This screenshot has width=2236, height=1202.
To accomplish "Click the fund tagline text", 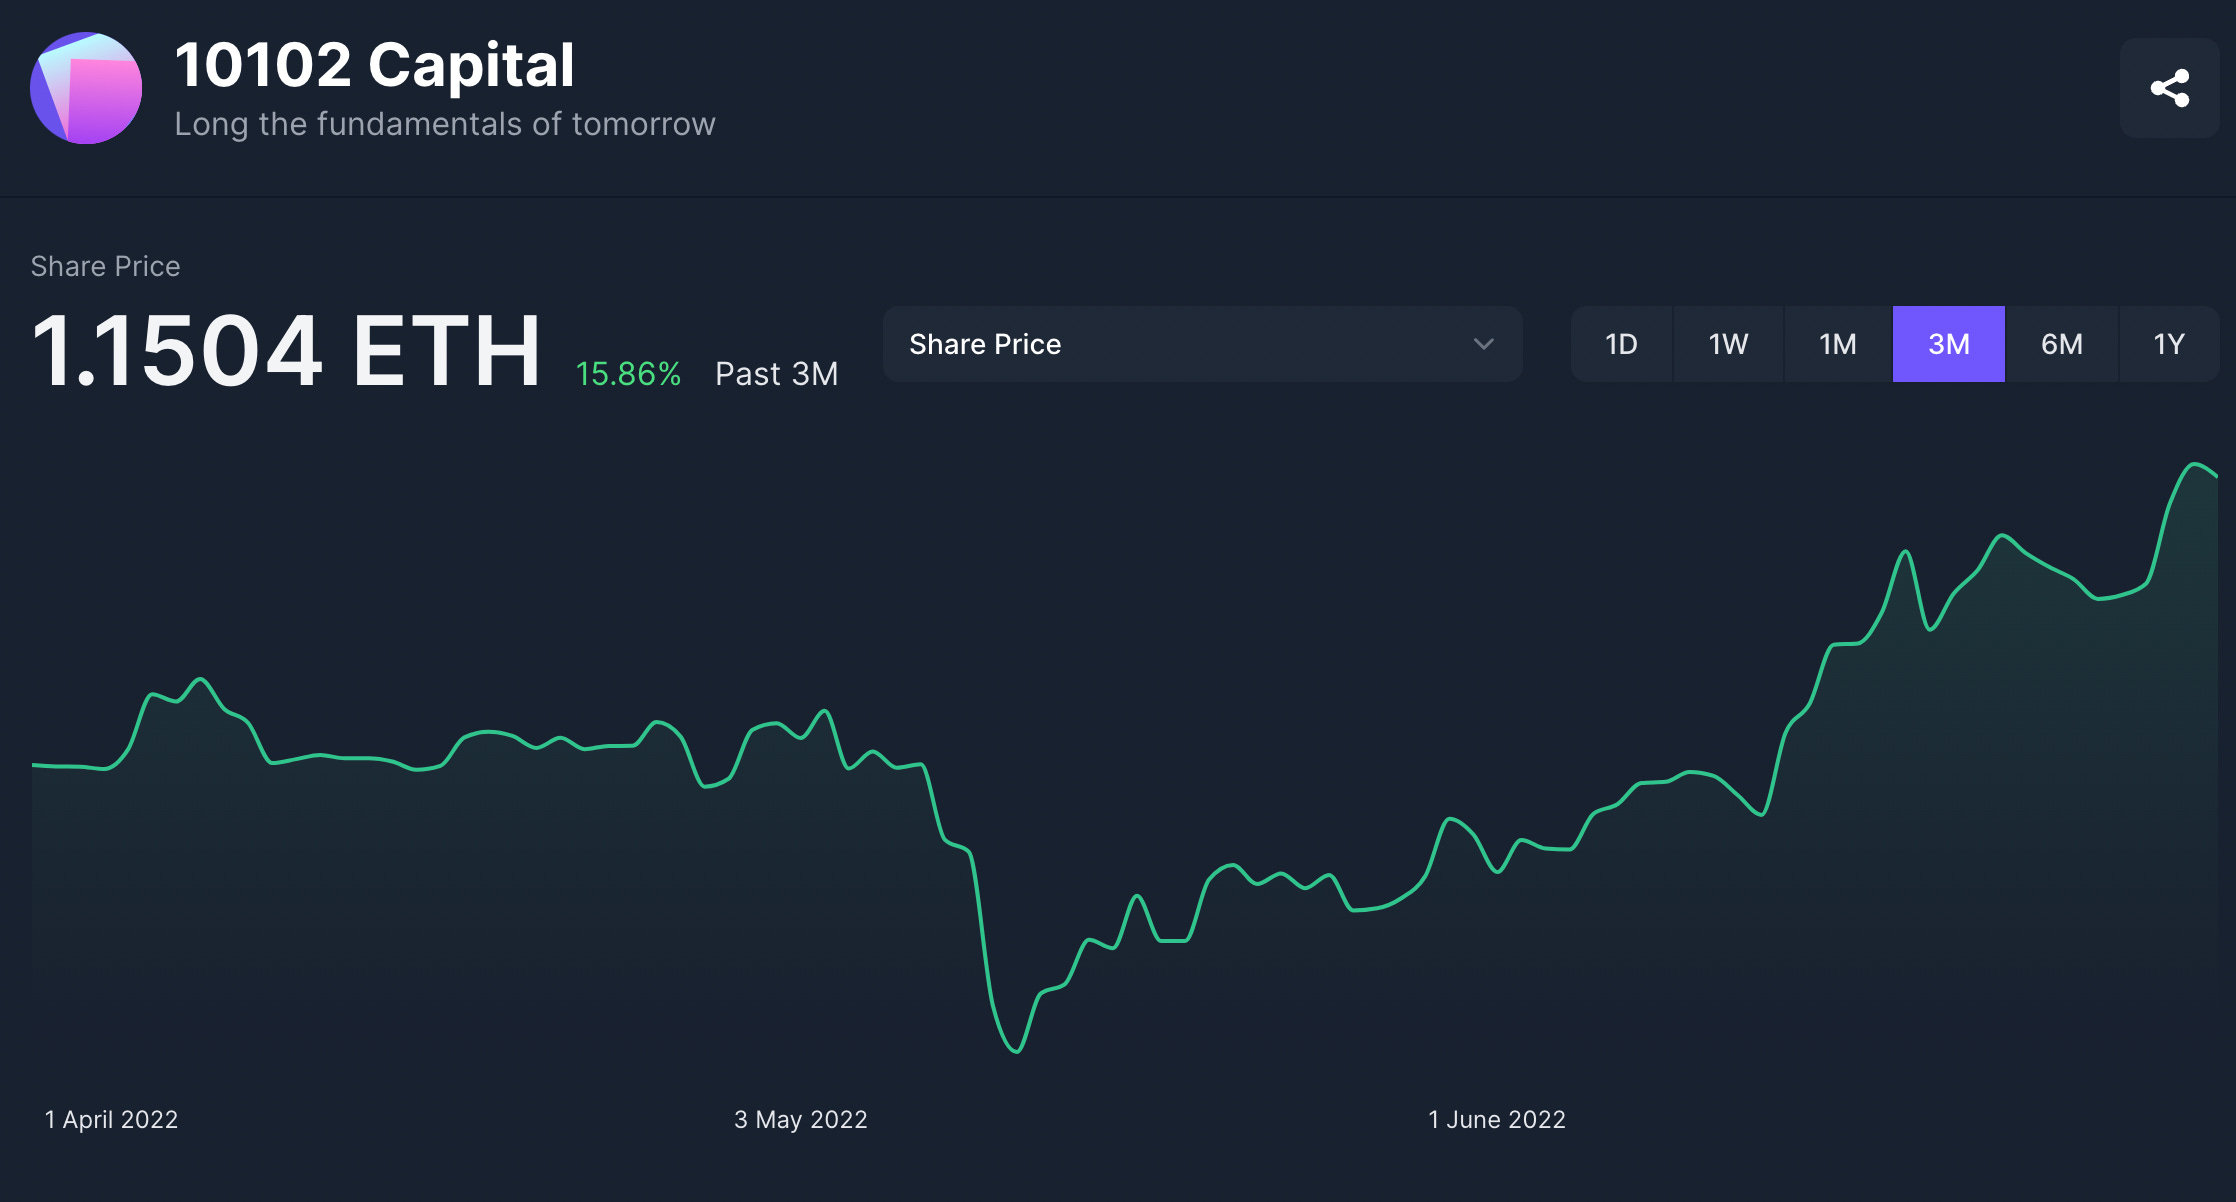I will pos(445,124).
